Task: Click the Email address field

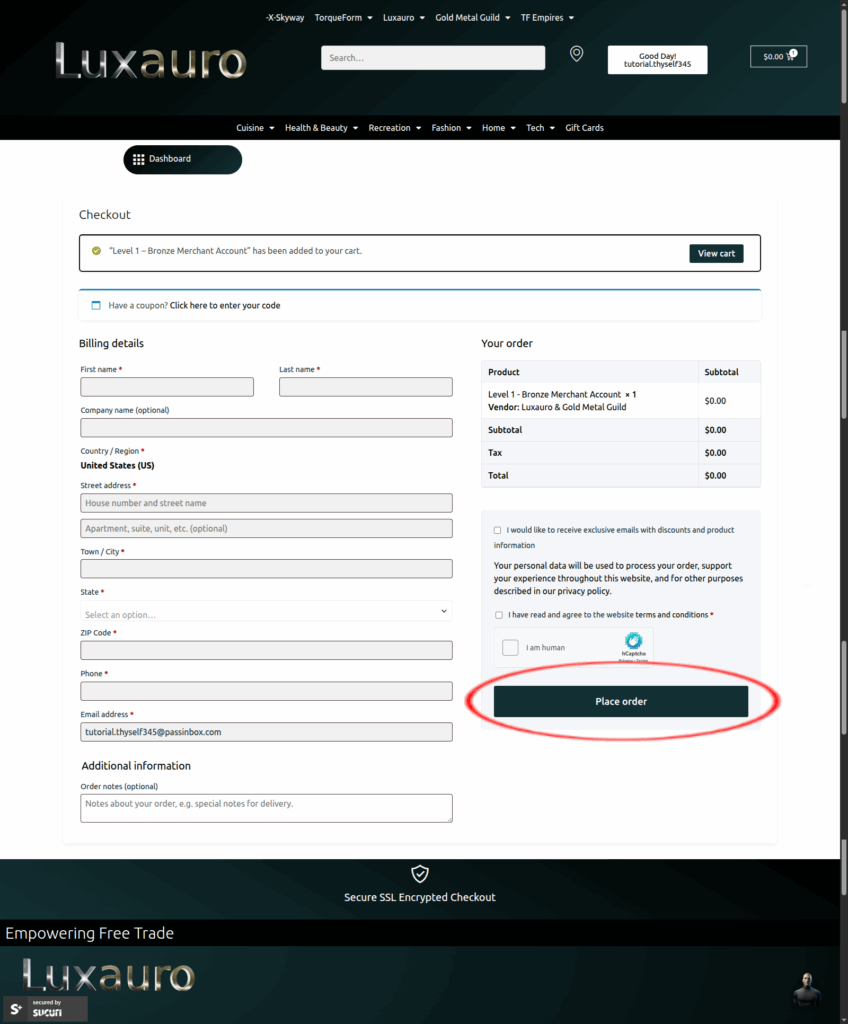Action: pyautogui.click(x=266, y=732)
